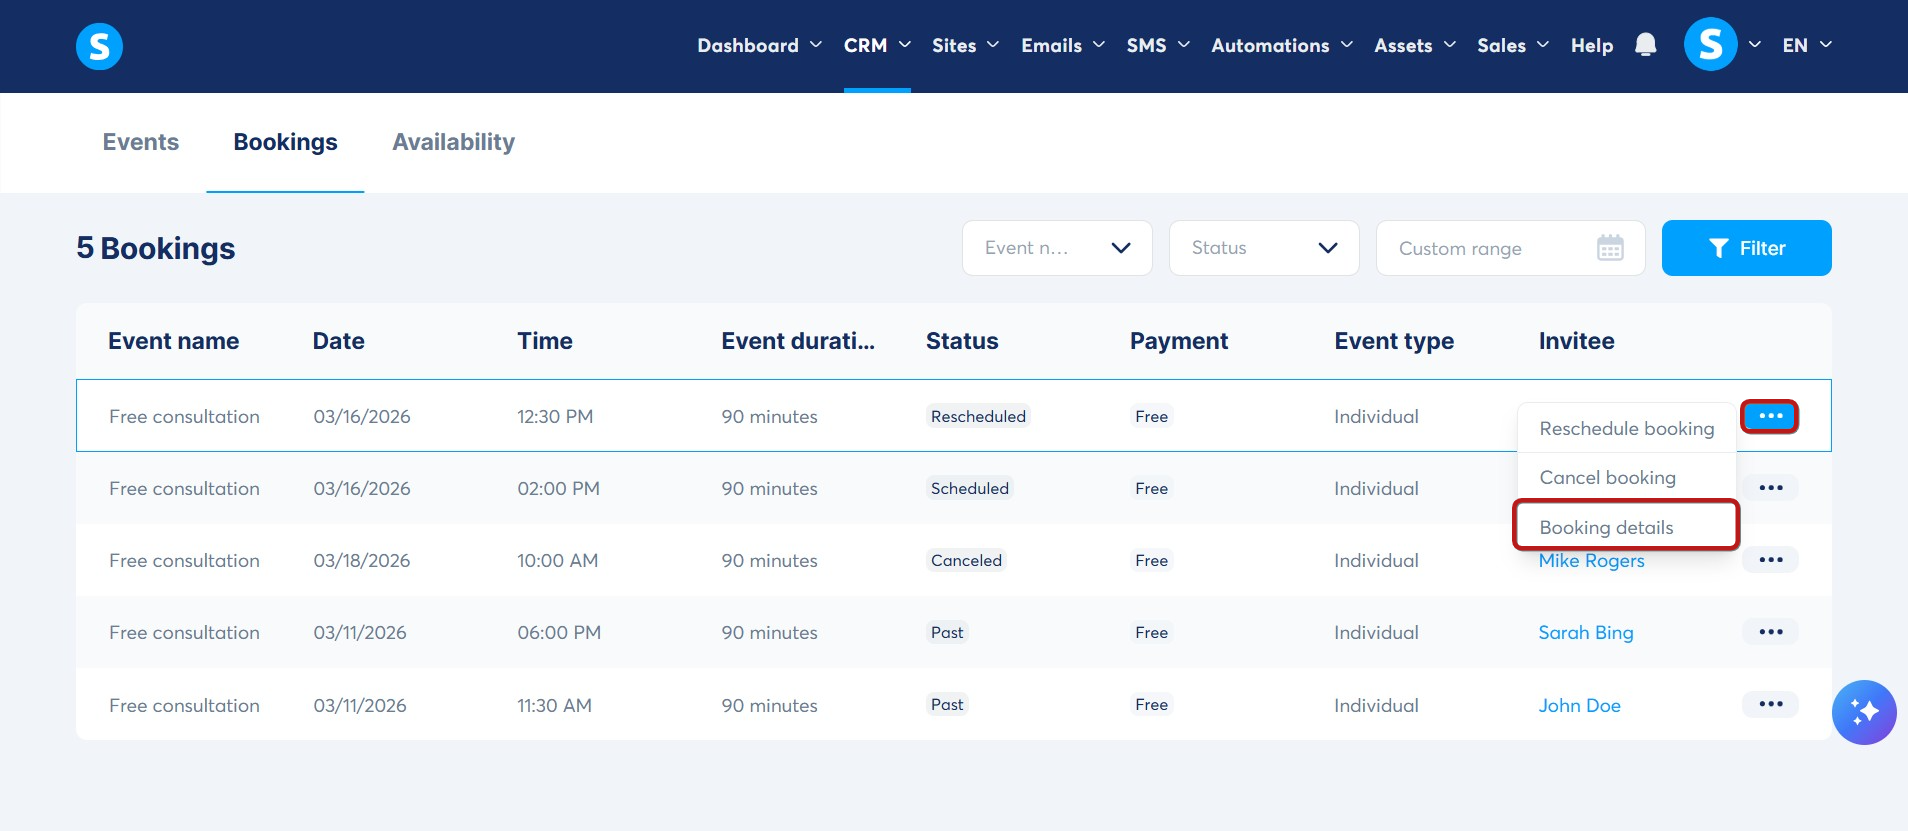Click the 03/18/2026 date cell
Screen dimensions: 1908x831
(x=362, y=561)
